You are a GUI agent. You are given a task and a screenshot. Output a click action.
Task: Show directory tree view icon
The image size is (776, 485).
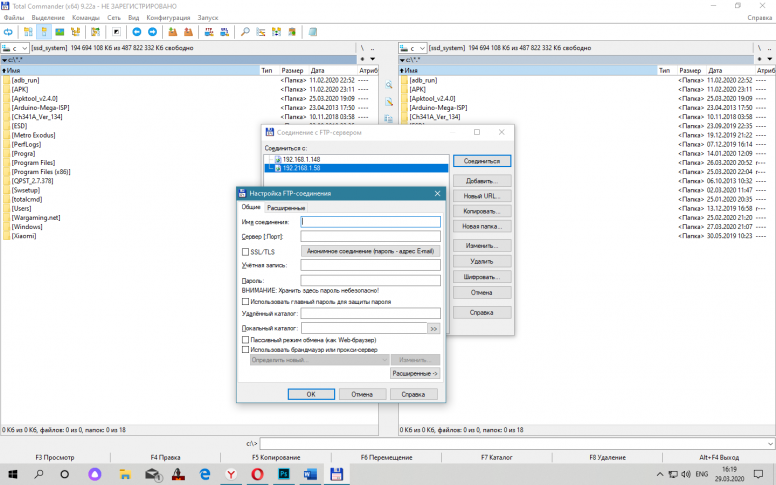tap(76, 32)
